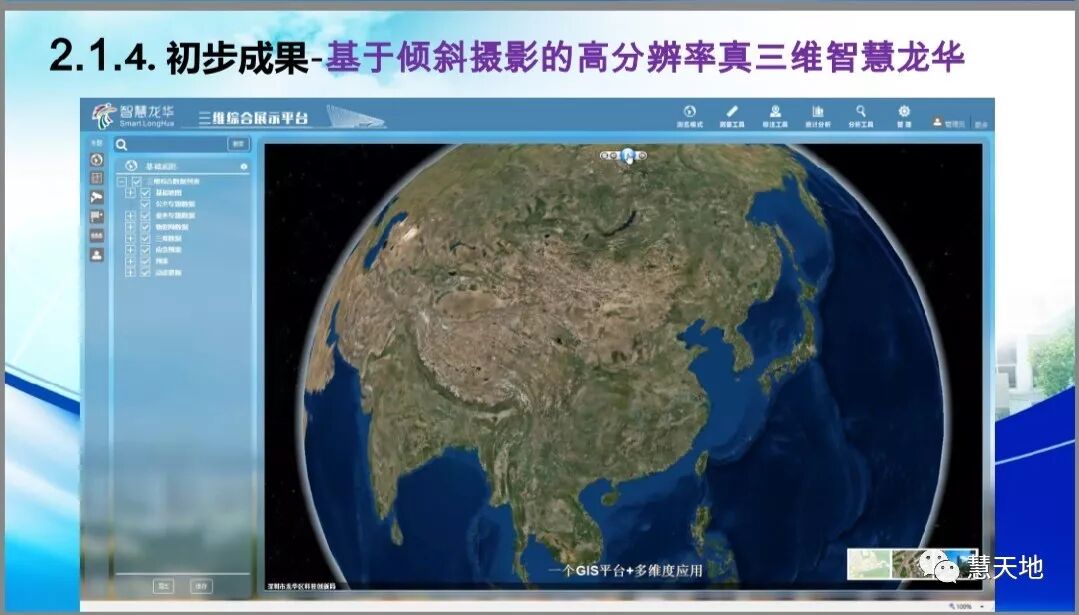Screen dimensions: 1079x615
Task: Open the 浏览模式 browse mode tool
Action: [689, 116]
